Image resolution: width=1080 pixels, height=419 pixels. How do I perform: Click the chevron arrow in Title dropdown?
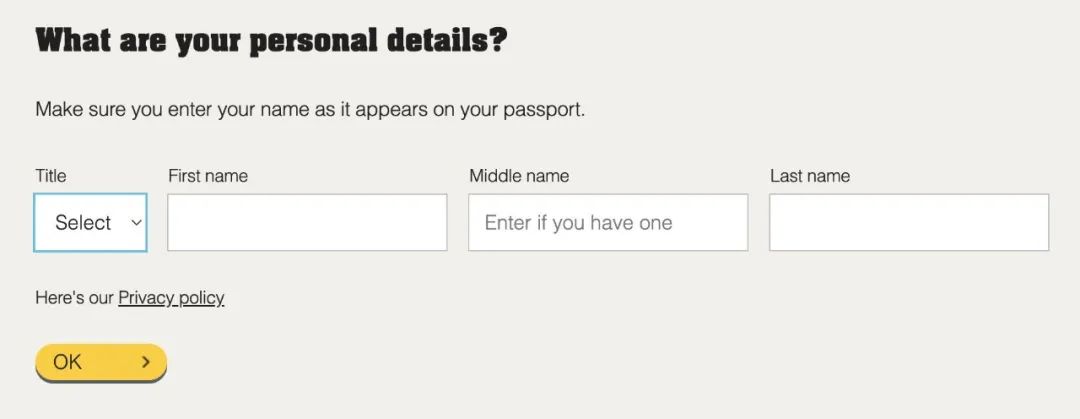pos(136,223)
